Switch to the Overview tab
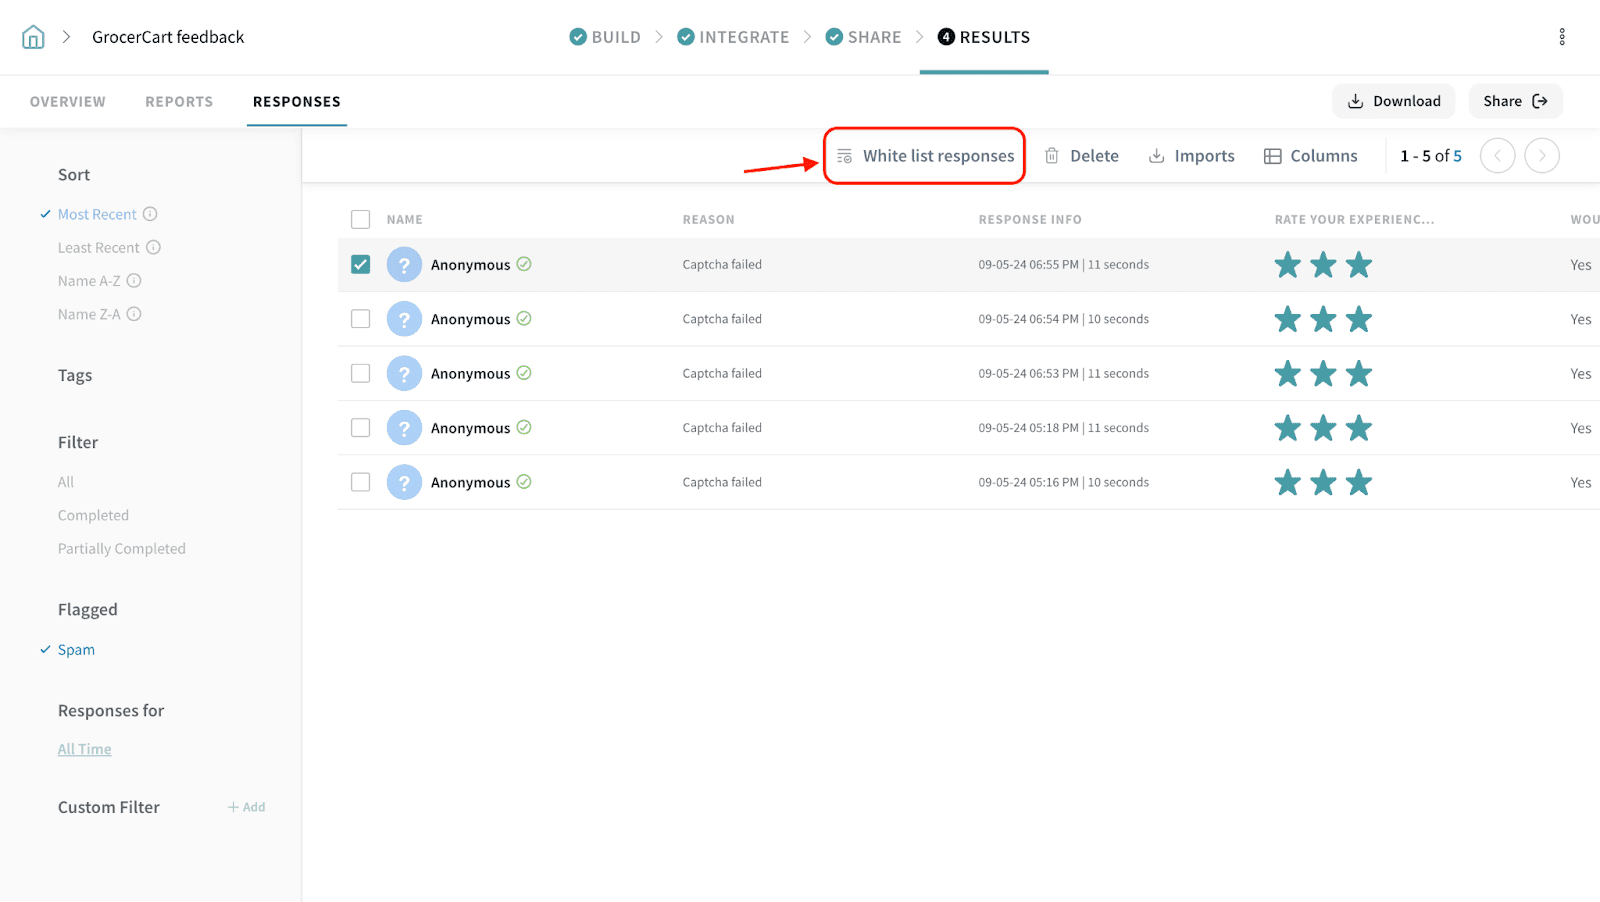Screen dimensions: 1600x902 pos(68,102)
